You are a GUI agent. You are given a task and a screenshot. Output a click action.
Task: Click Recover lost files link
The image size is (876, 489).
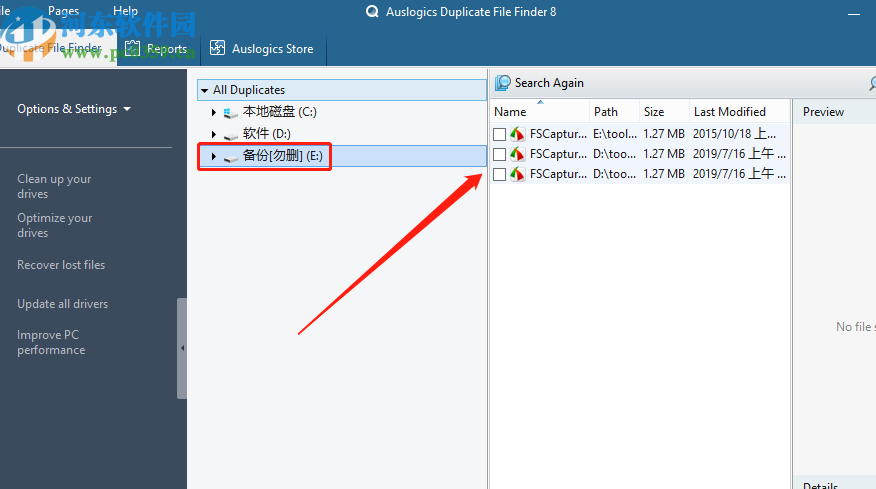pos(61,265)
